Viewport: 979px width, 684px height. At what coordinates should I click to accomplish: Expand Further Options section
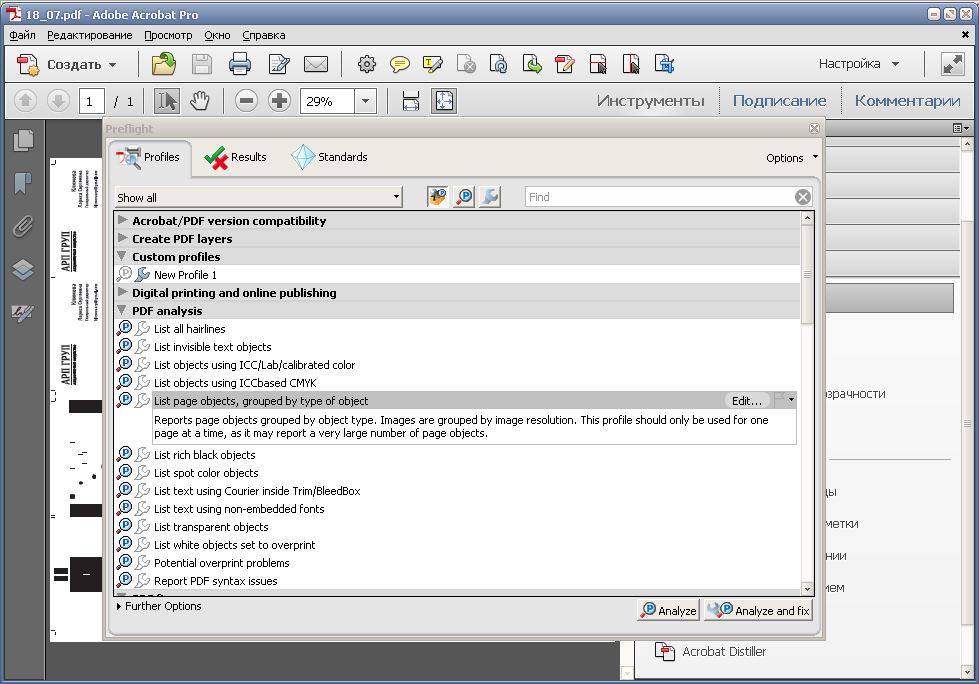(x=159, y=606)
